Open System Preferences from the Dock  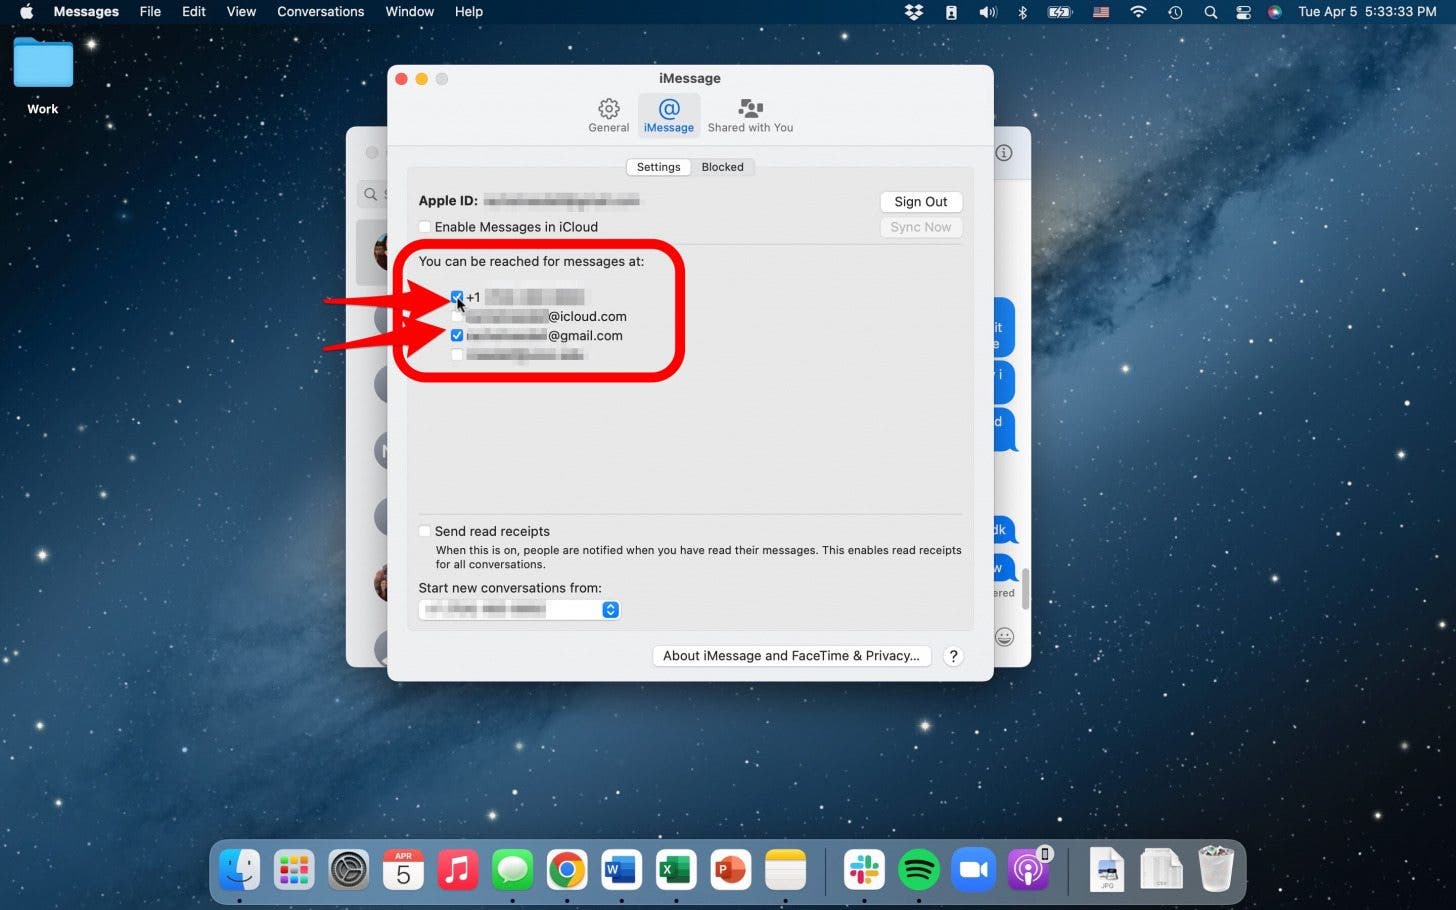pyautogui.click(x=348, y=869)
